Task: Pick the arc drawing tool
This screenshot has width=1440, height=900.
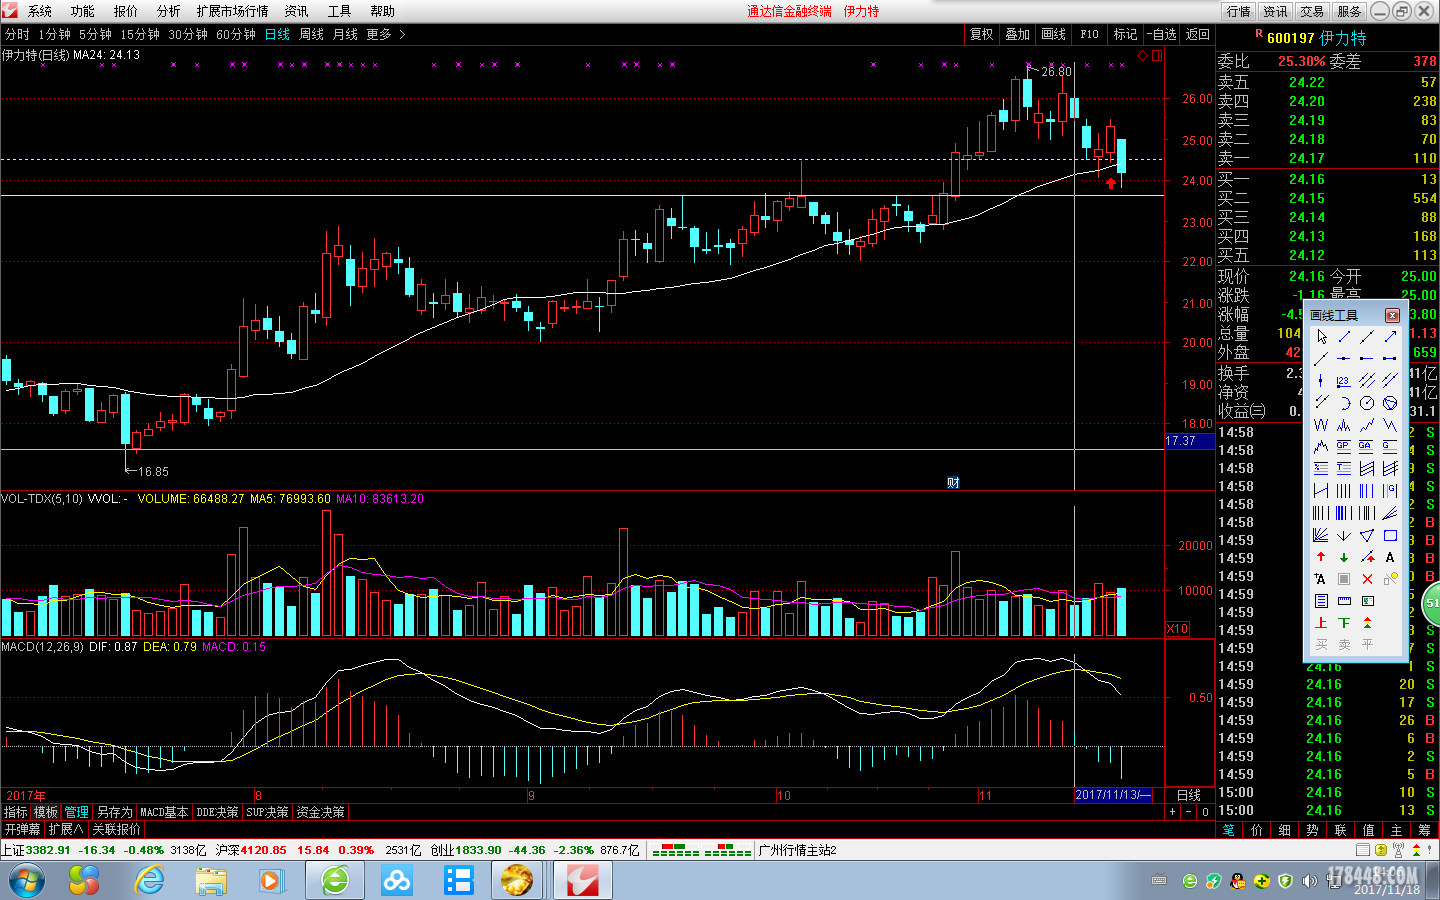Action: tap(1344, 403)
